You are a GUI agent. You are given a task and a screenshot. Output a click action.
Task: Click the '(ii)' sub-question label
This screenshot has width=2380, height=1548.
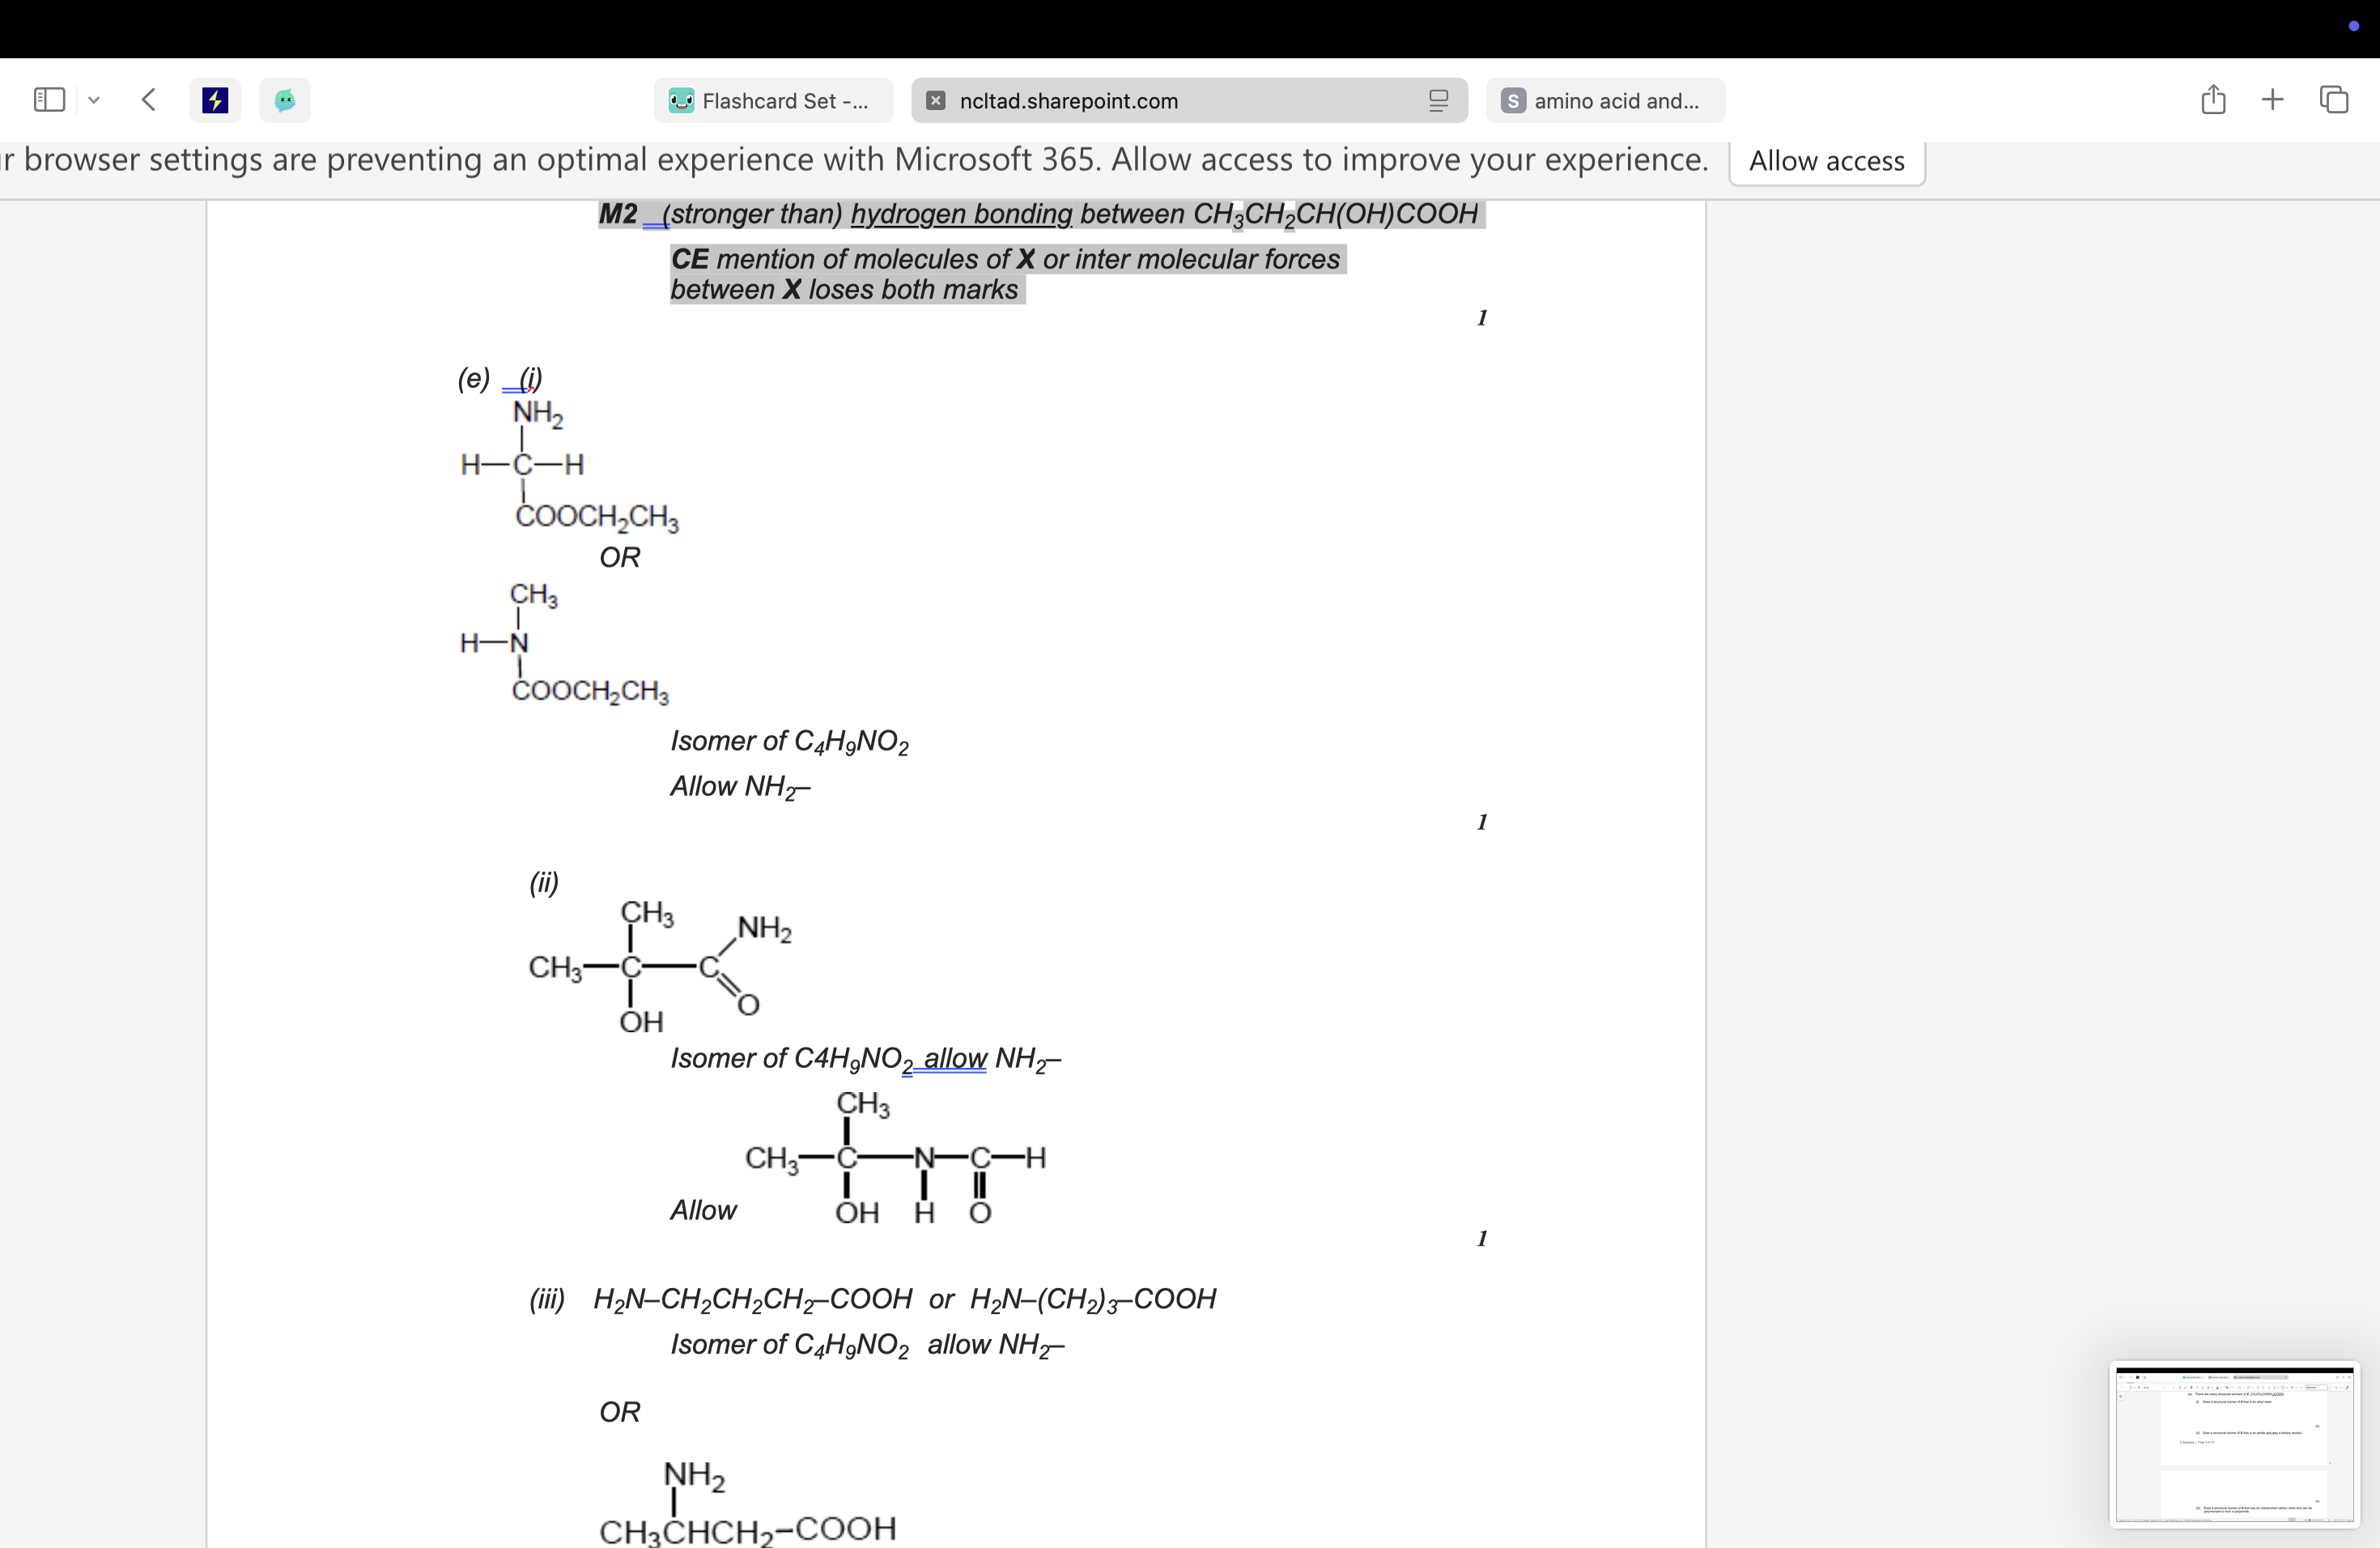click(x=544, y=883)
